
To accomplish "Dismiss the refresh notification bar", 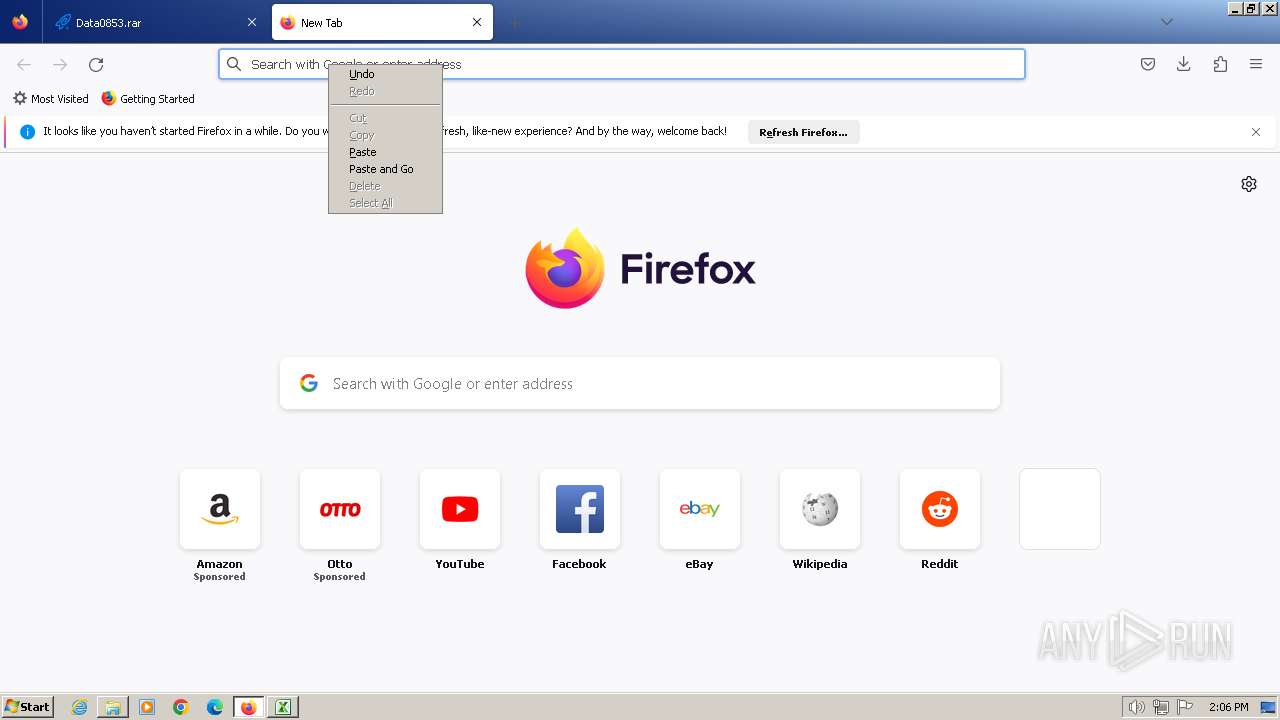I will [1256, 132].
